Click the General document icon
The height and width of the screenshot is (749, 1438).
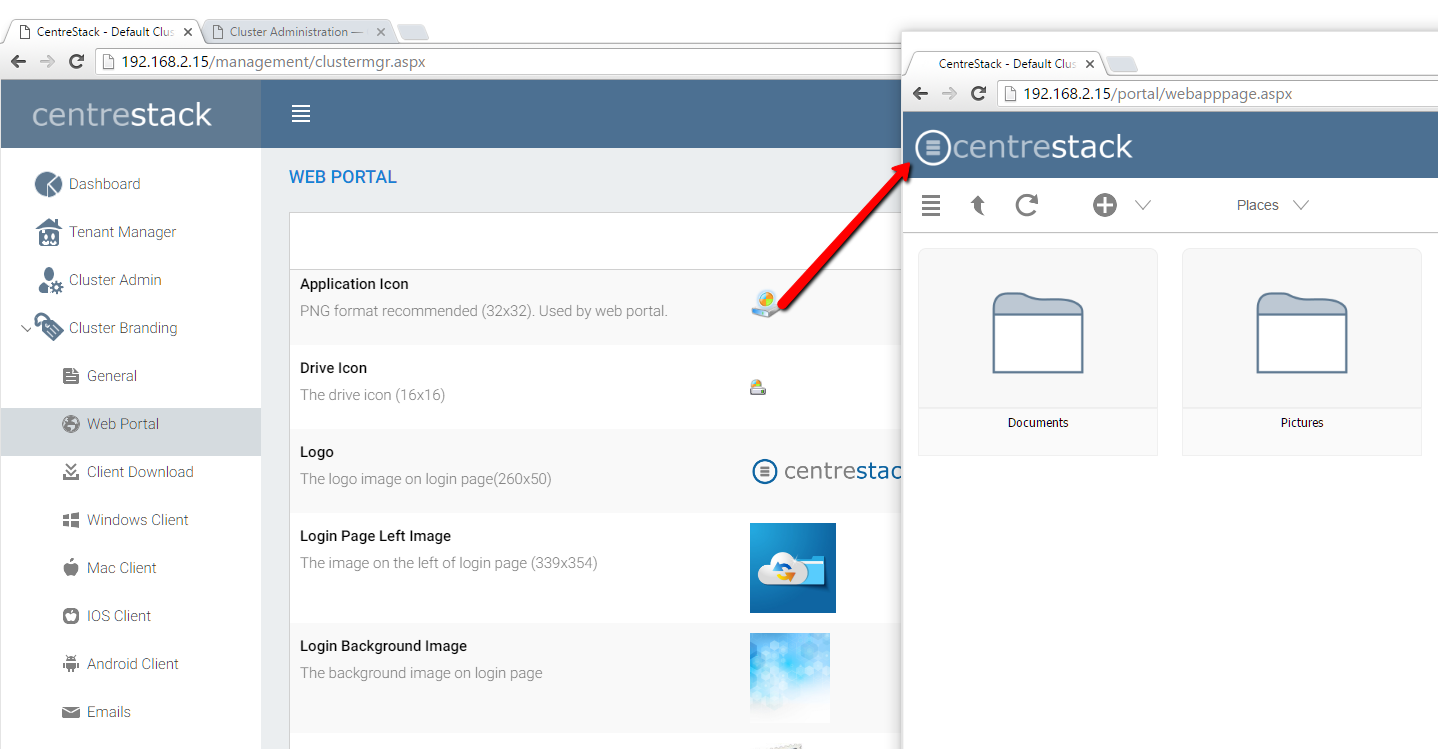coord(71,376)
